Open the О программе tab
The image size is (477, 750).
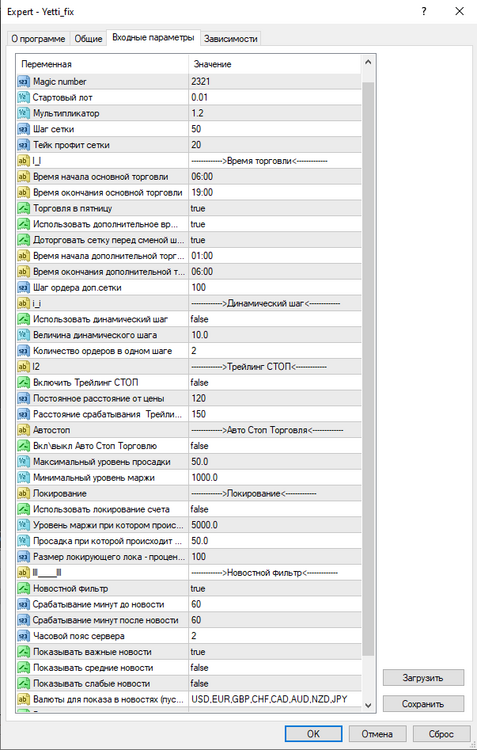coord(38,39)
